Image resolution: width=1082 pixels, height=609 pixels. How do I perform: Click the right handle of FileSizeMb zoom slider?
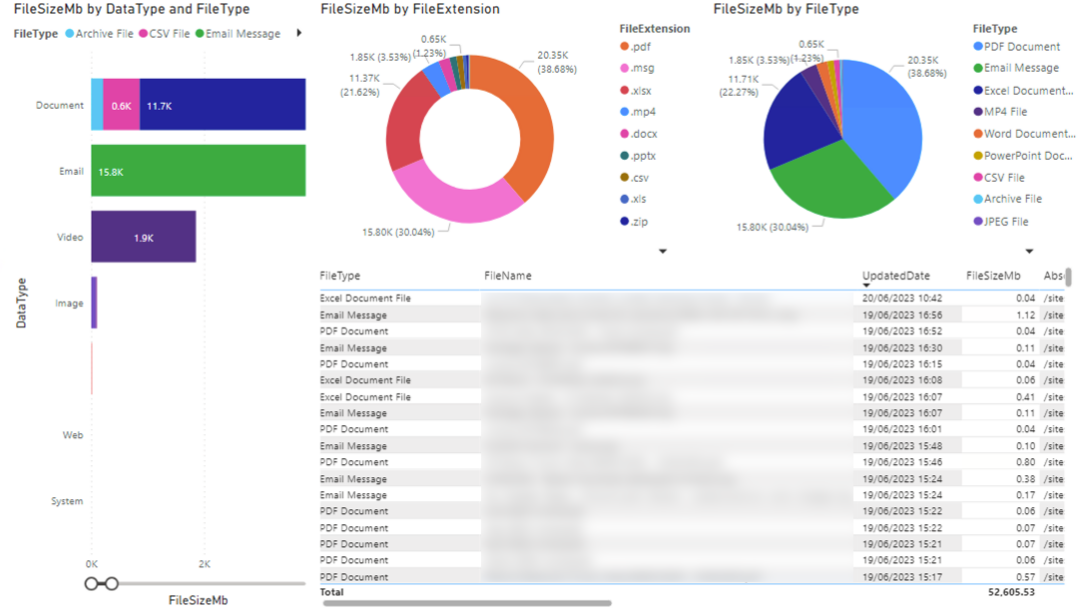pos(112,583)
